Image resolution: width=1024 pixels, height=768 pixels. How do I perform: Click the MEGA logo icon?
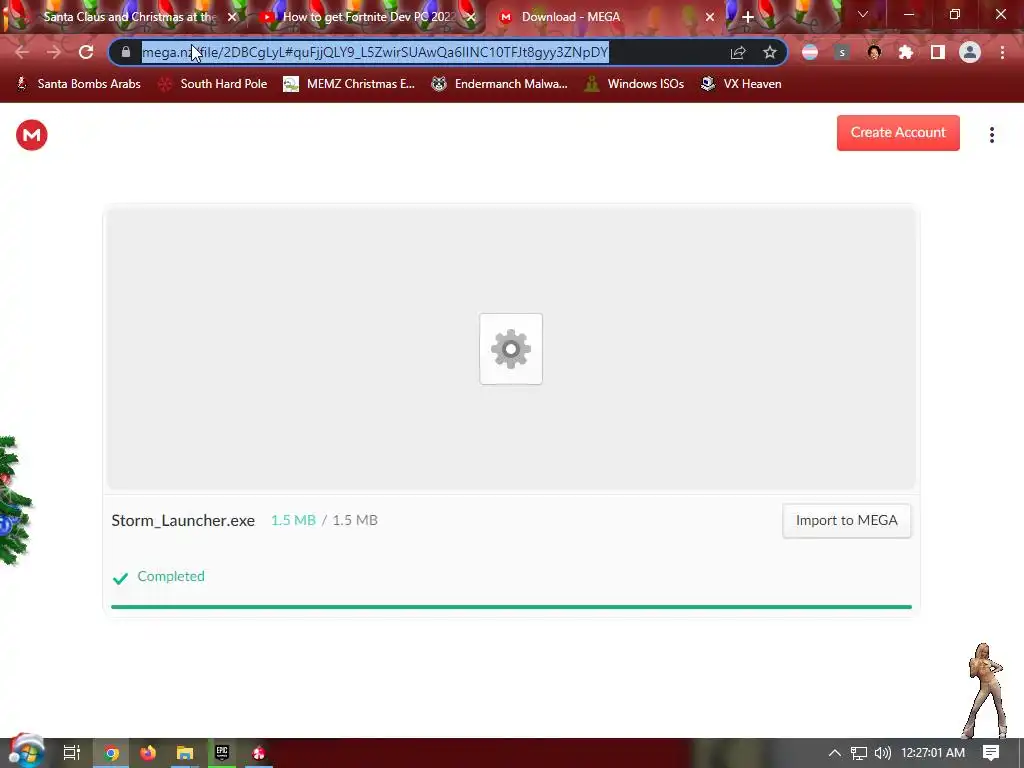click(x=31, y=135)
